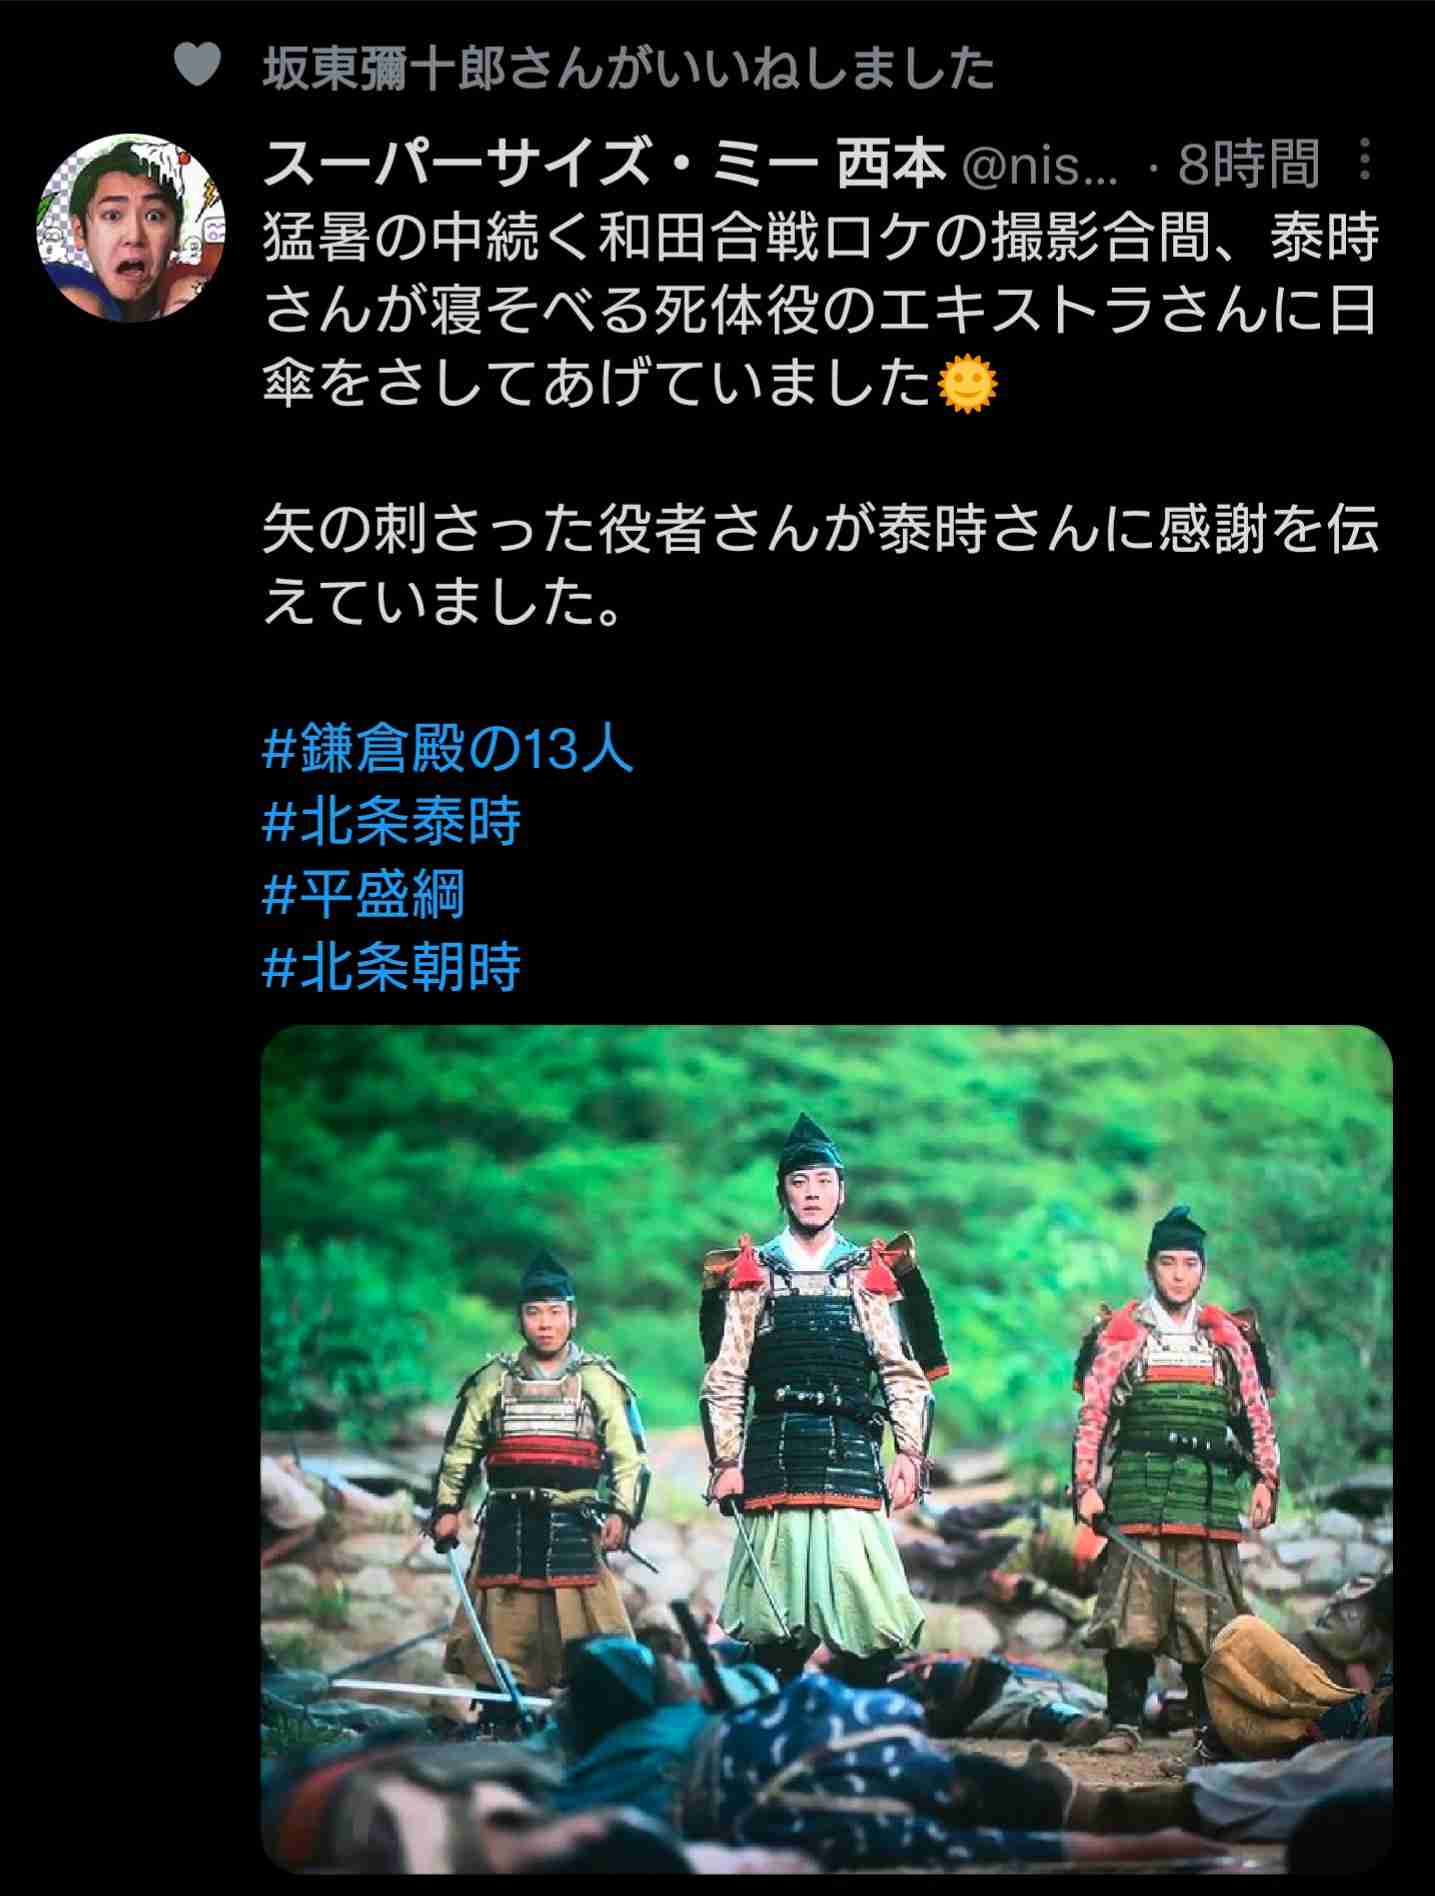Tap the center samurai in black armor

click(x=824, y=1400)
